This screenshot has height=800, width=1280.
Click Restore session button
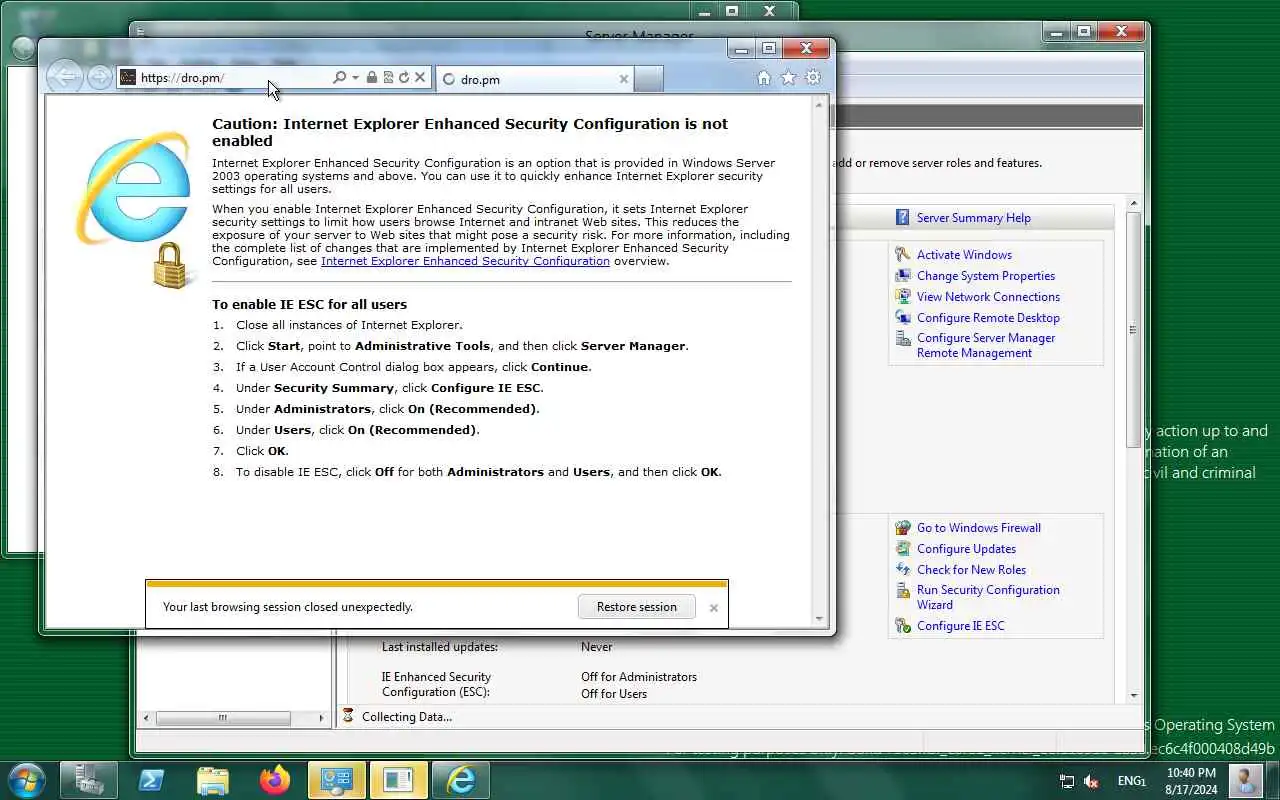pyautogui.click(x=637, y=607)
